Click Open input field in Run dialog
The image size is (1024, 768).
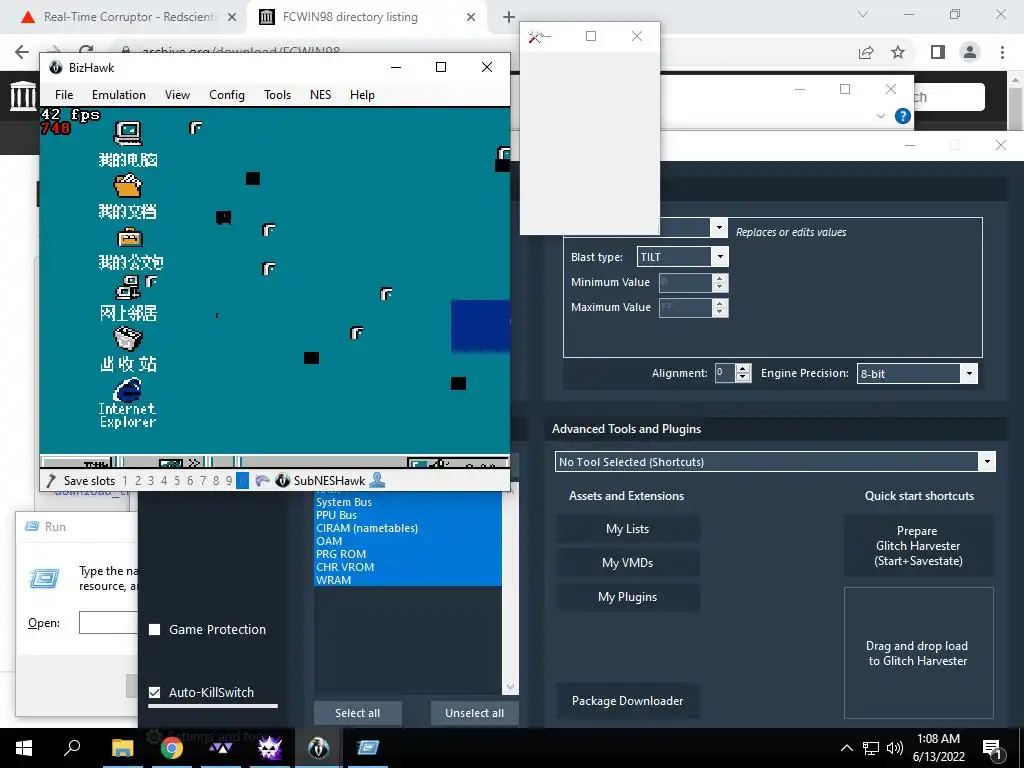pyautogui.click(x=108, y=622)
